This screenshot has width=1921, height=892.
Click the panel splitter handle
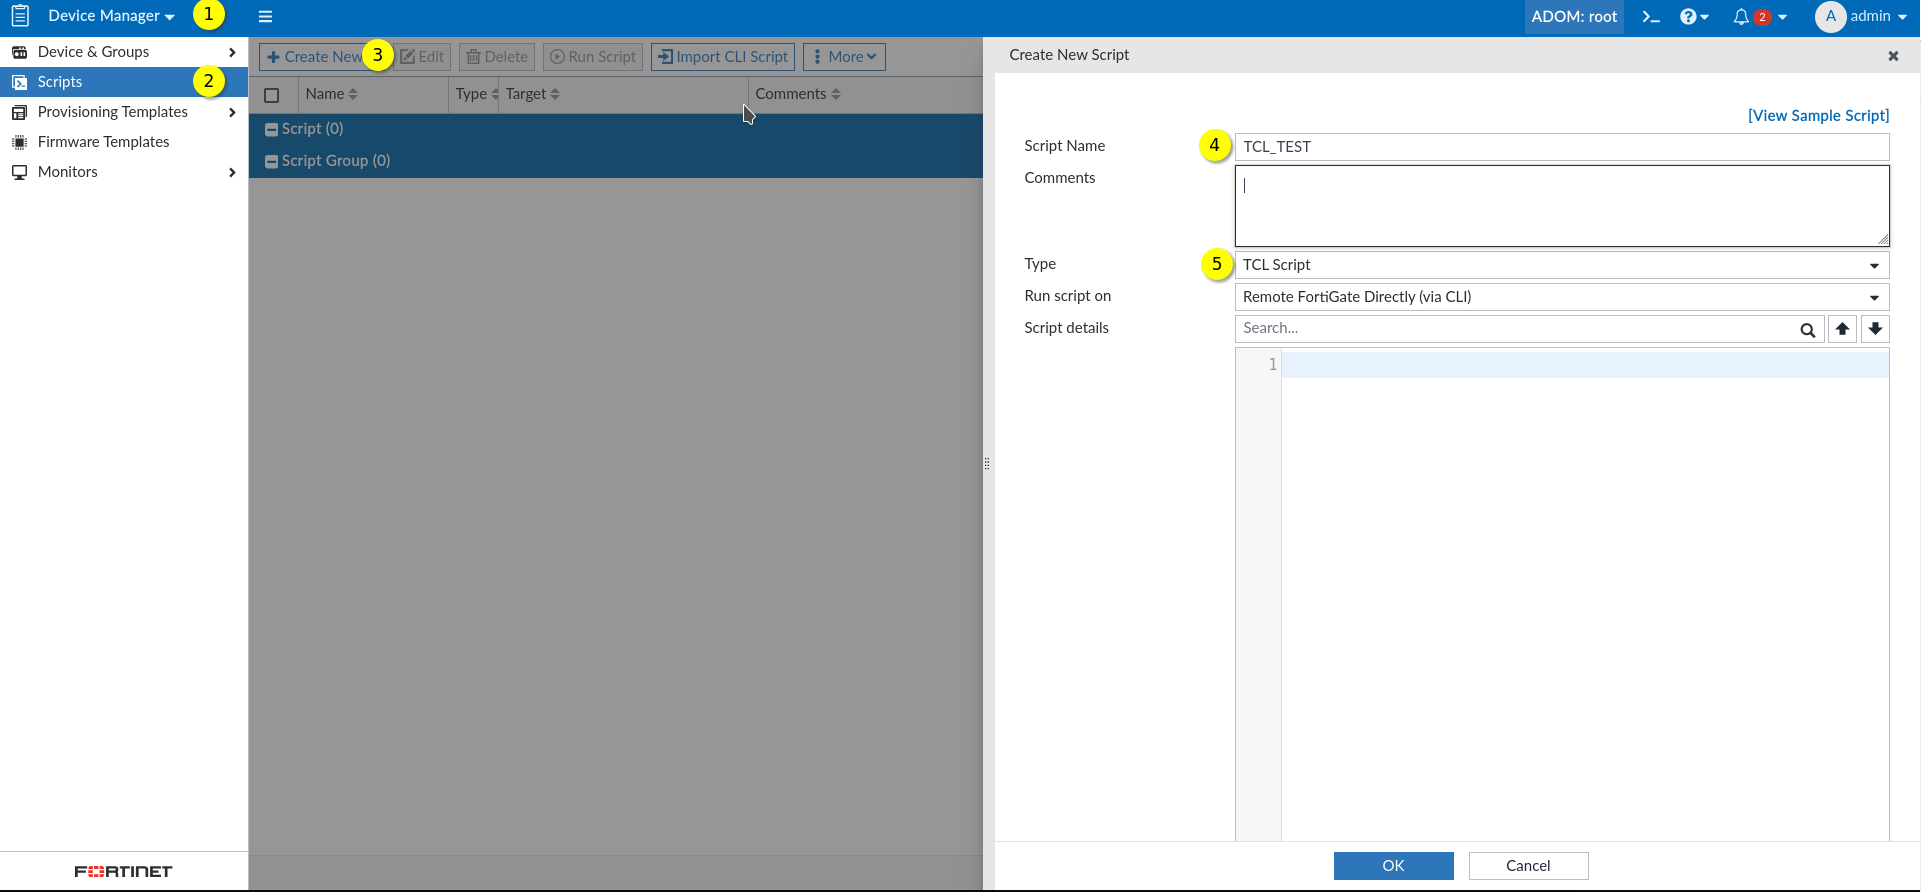(x=987, y=464)
